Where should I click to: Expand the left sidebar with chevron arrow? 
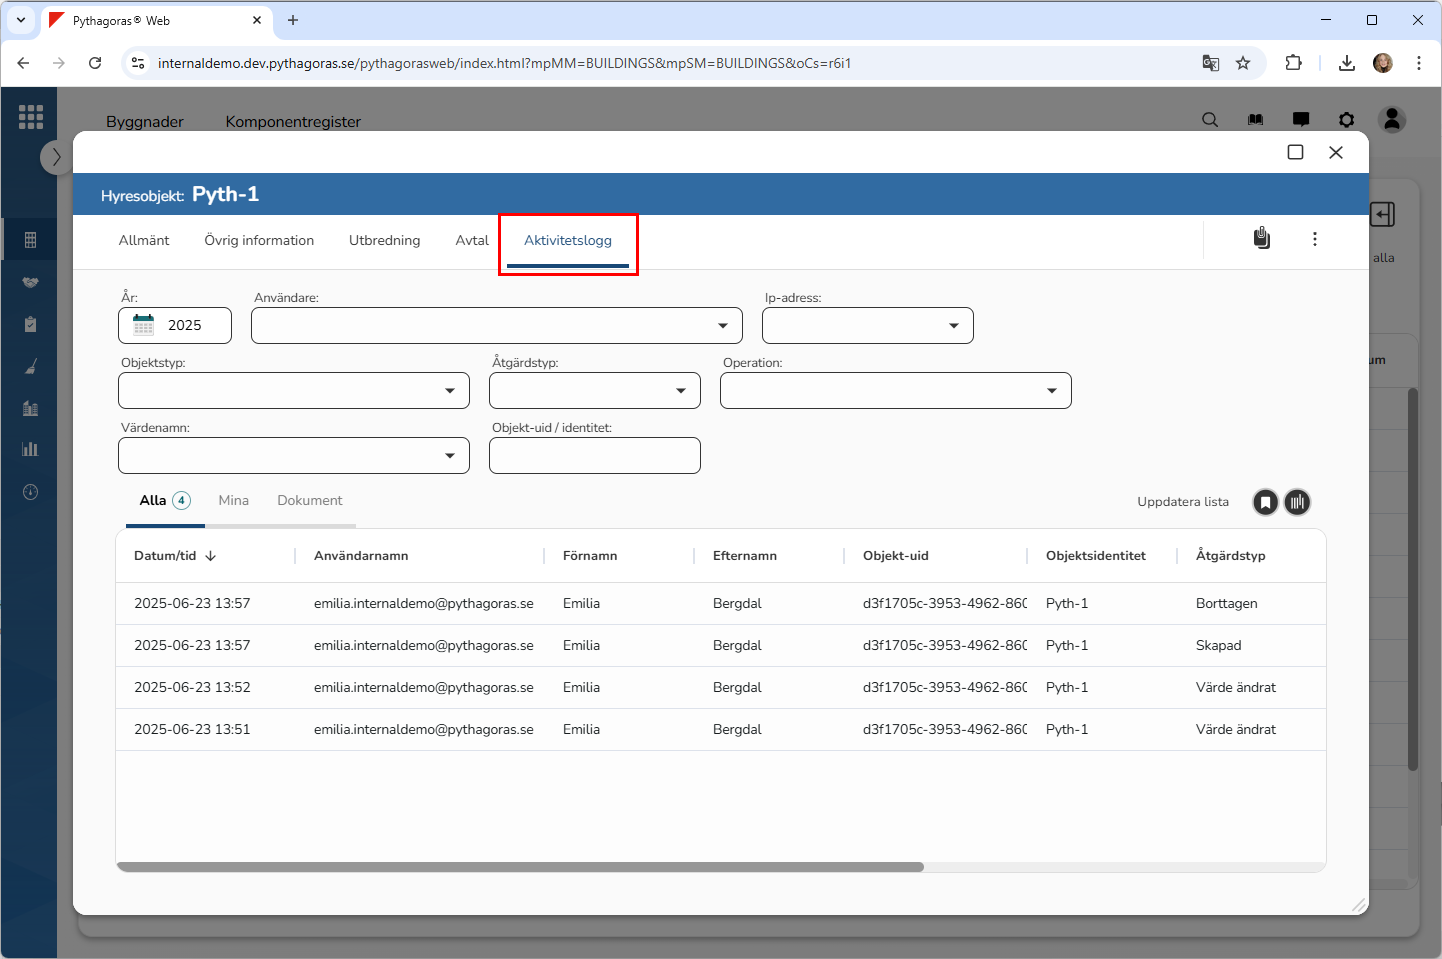click(x=56, y=157)
